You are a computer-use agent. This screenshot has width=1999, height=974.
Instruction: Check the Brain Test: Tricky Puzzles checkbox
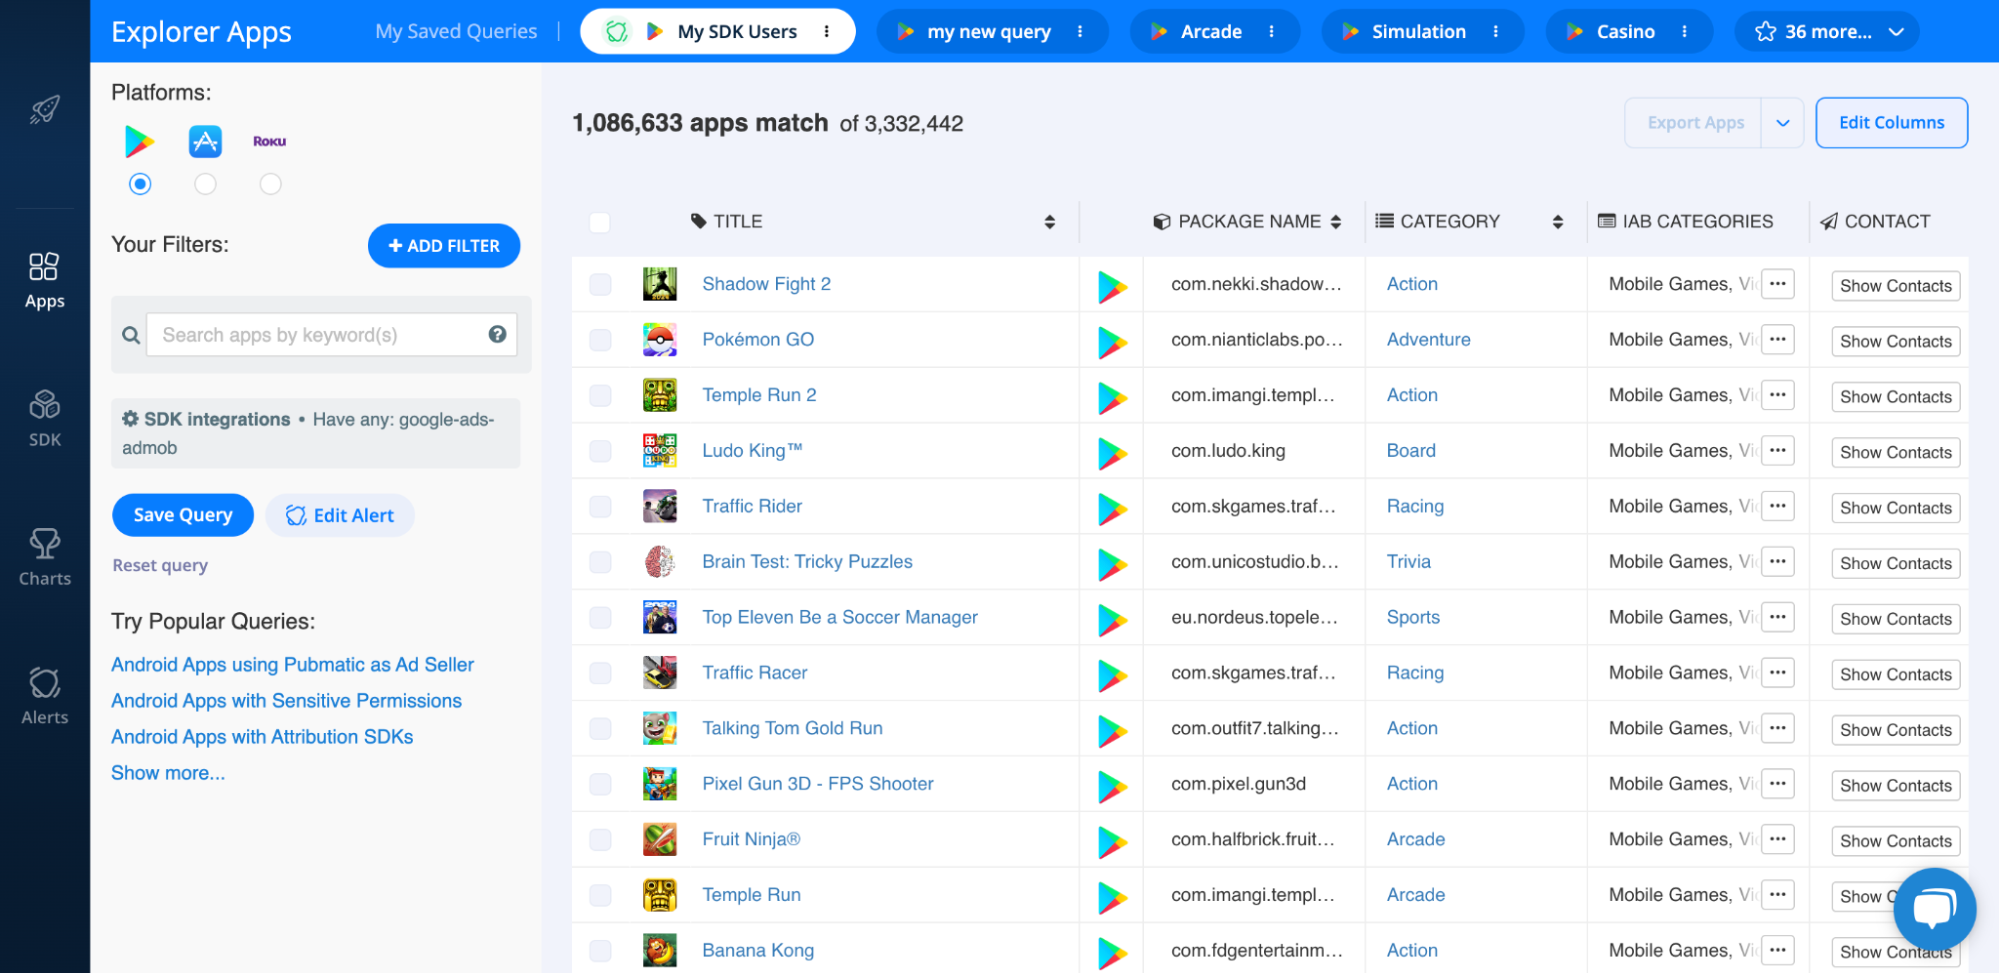tap(600, 562)
